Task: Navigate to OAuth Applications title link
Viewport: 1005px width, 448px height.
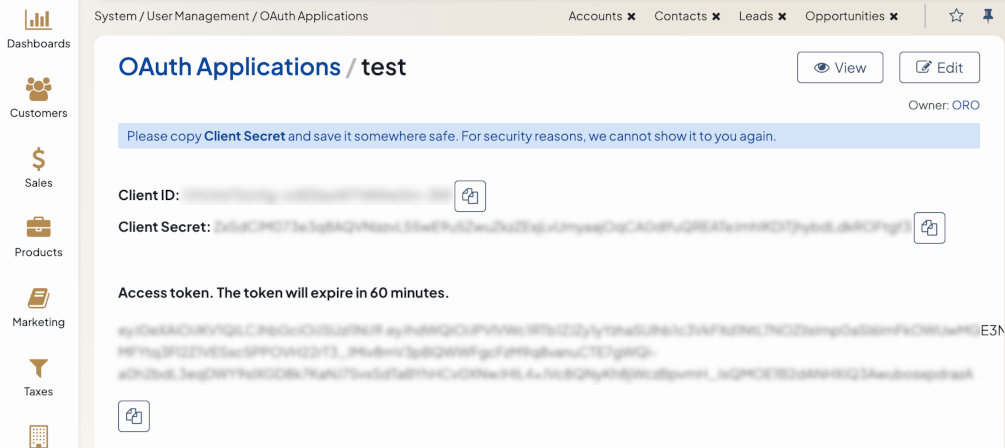Action: 229,67
